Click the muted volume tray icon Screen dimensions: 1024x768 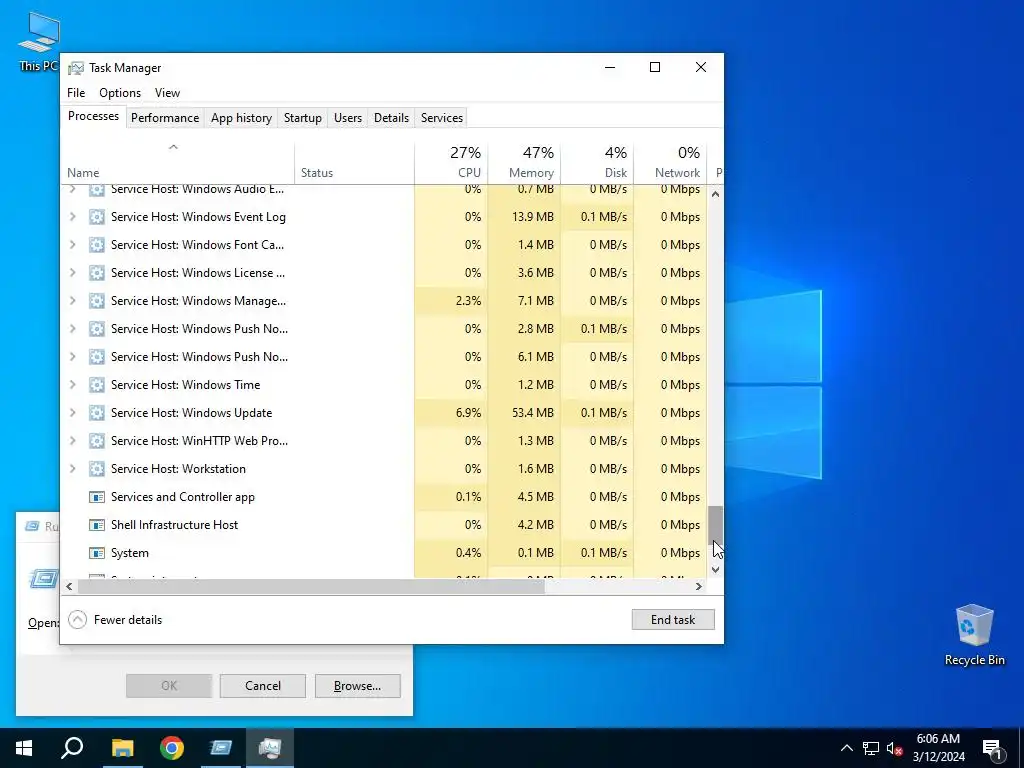[x=895, y=748]
